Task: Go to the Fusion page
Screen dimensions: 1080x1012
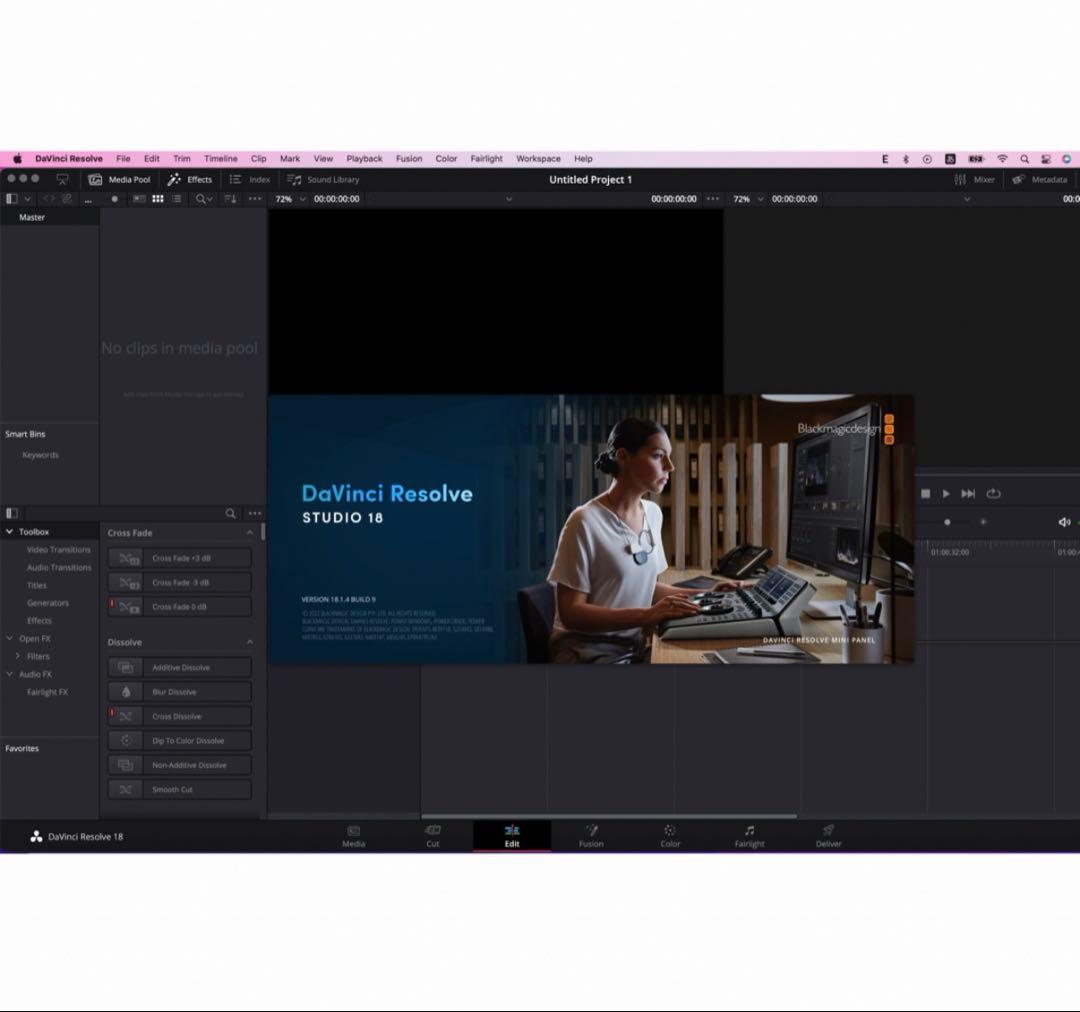Action: (591, 836)
